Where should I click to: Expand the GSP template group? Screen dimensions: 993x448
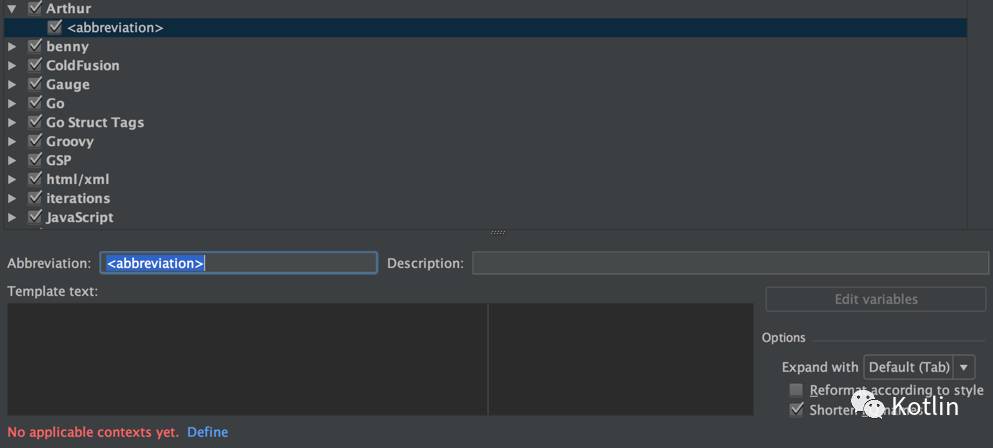(11, 161)
